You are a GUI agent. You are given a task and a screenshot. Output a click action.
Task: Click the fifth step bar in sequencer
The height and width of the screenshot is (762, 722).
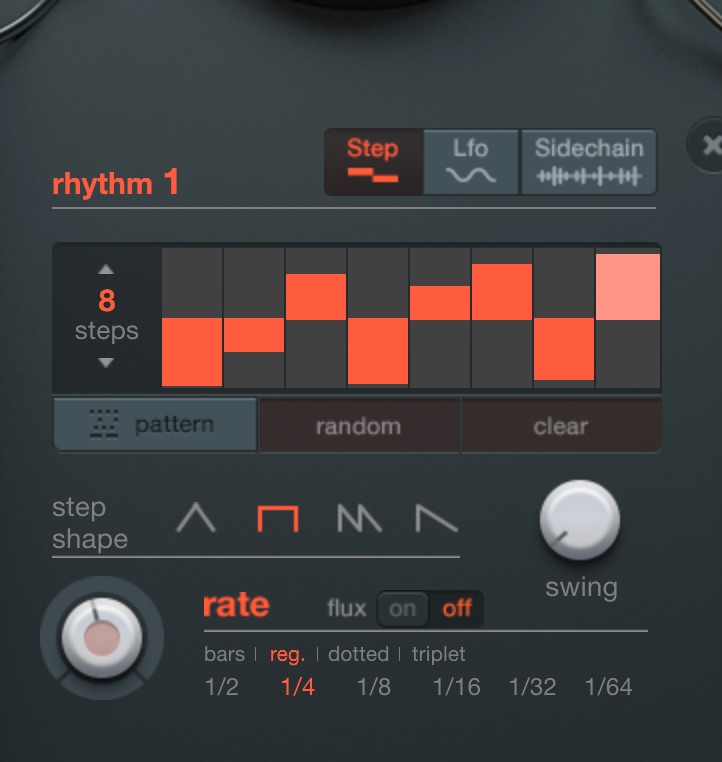[x=440, y=303]
